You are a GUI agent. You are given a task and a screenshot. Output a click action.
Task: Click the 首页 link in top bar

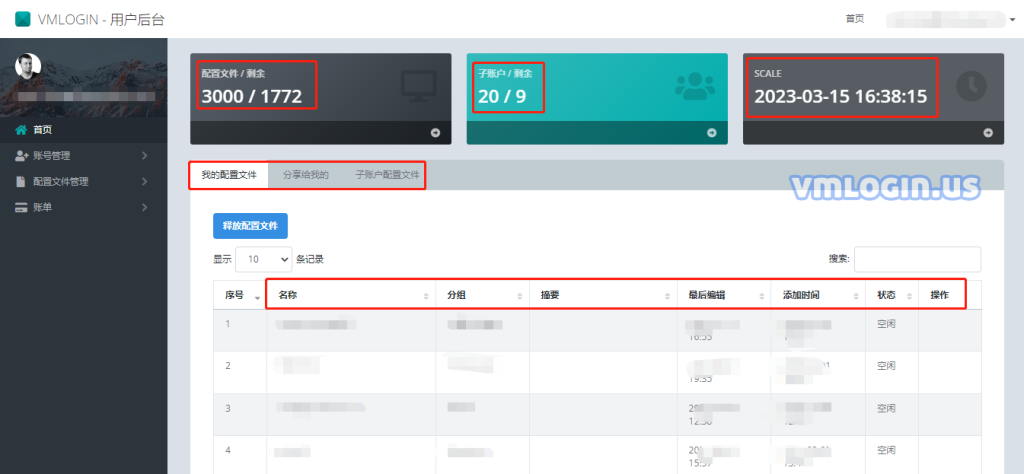[x=855, y=19]
